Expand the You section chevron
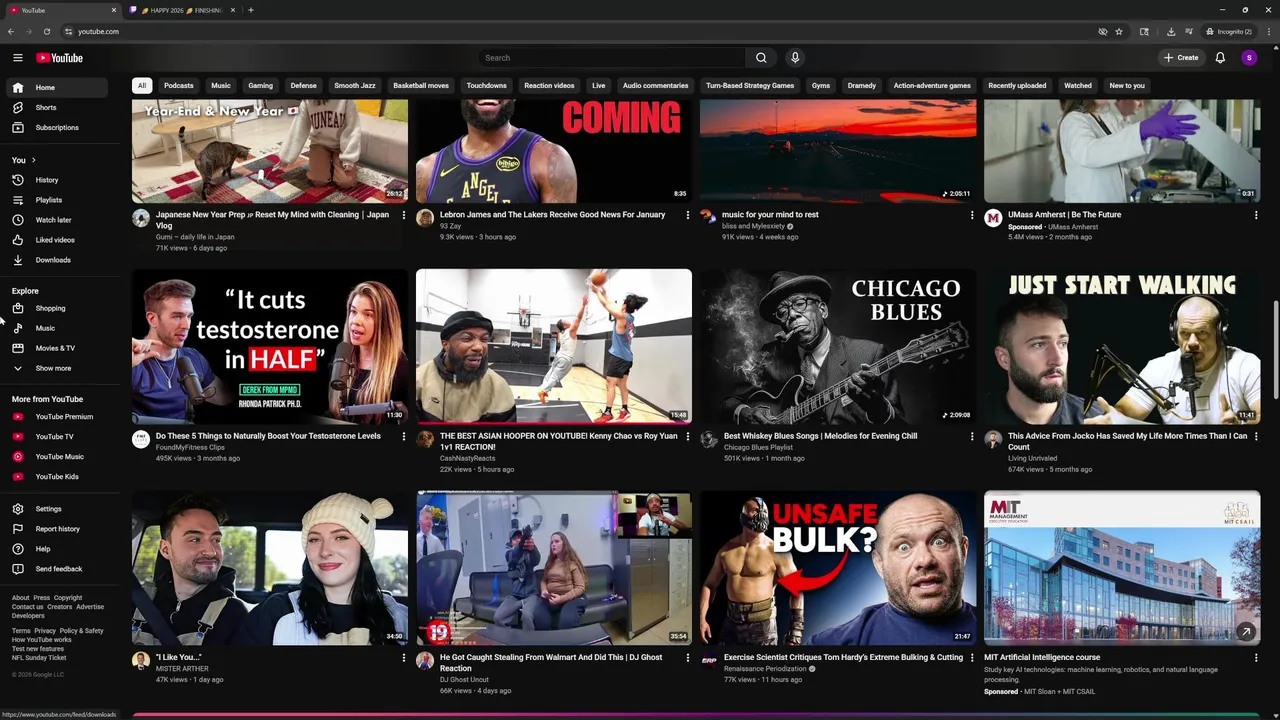Image resolution: width=1280 pixels, height=720 pixels. pyautogui.click(x=33, y=160)
